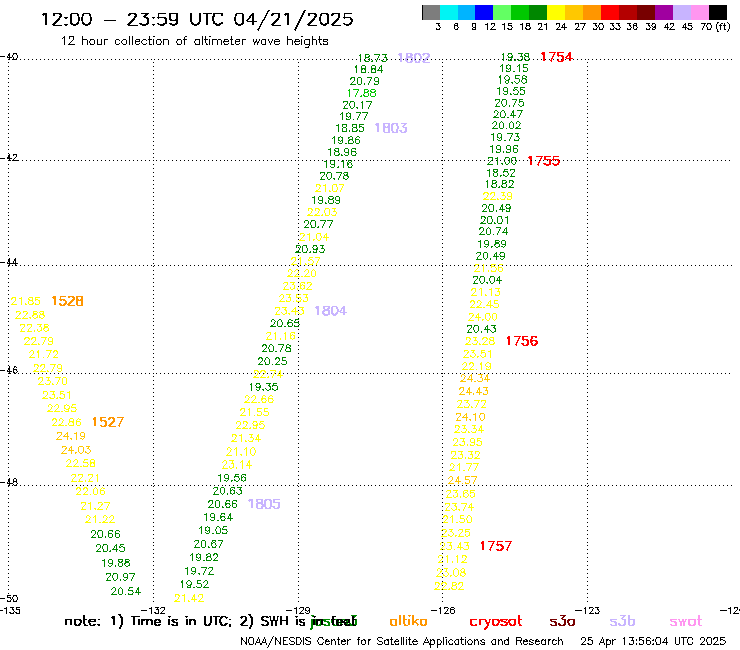Click the wave height value 20.79
740x650 pixels.
click(x=364, y=81)
